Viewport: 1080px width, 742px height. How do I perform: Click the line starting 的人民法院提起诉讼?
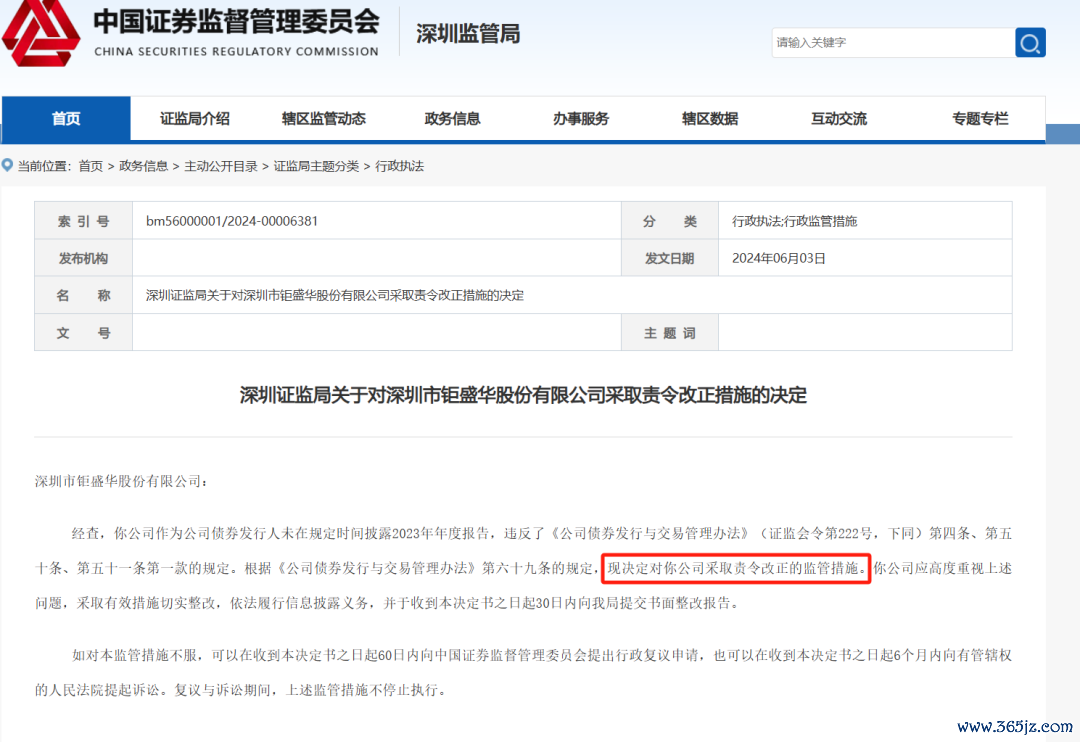[242, 690]
